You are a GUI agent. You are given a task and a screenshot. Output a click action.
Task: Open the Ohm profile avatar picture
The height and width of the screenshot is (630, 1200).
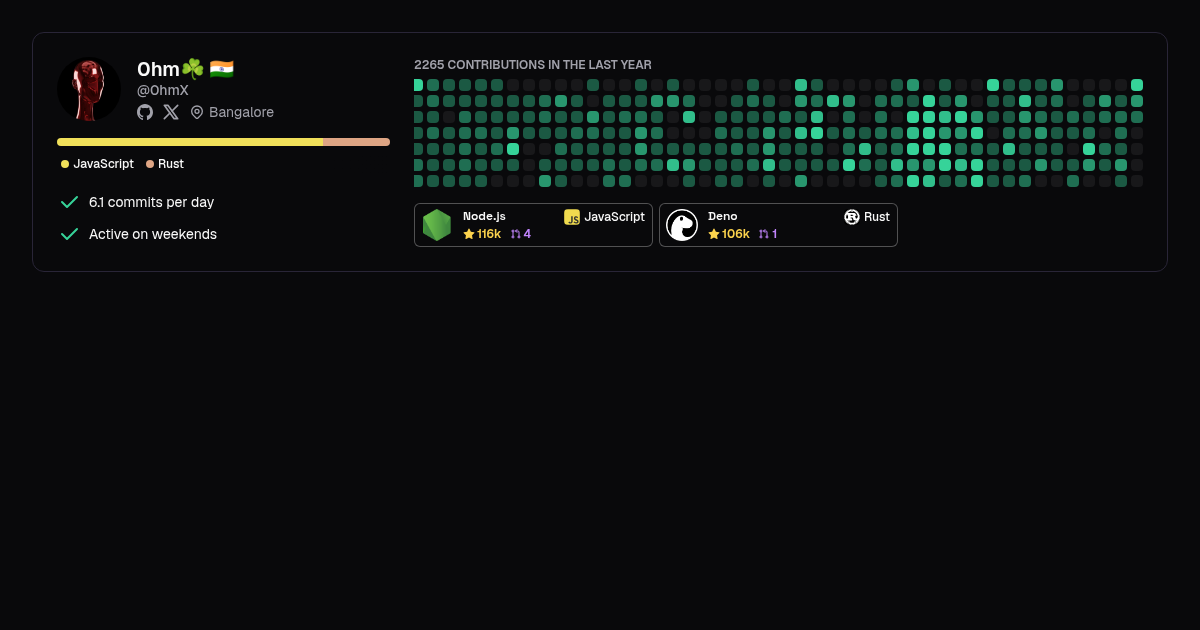(x=89, y=90)
